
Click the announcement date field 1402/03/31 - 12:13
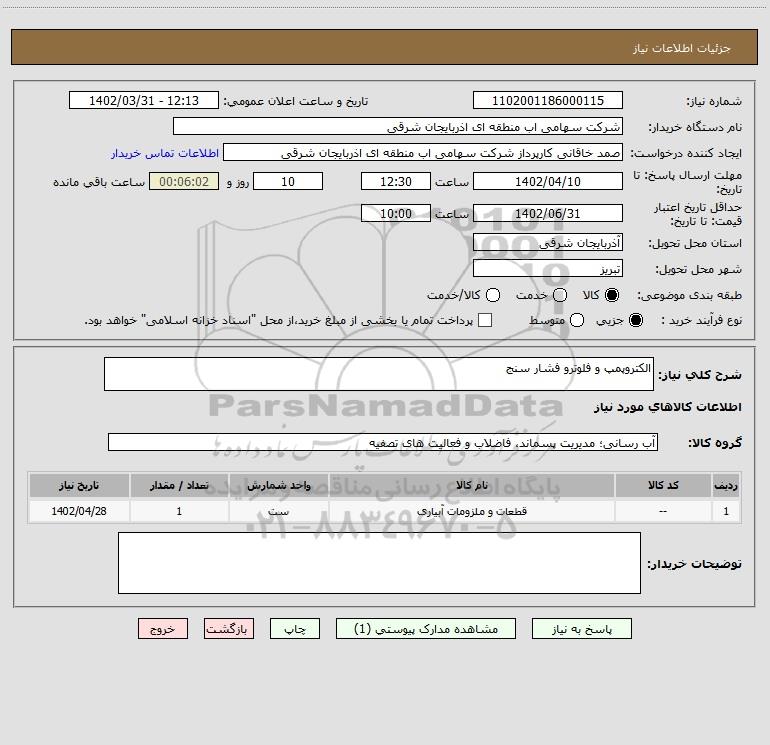(x=144, y=100)
